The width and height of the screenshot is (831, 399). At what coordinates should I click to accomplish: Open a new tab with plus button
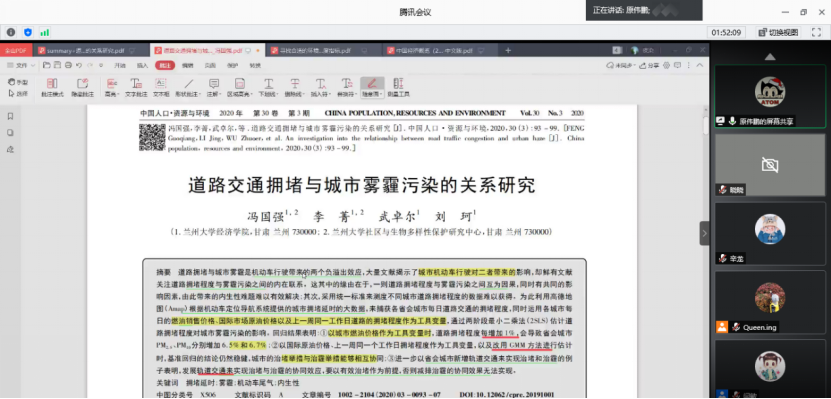point(508,51)
